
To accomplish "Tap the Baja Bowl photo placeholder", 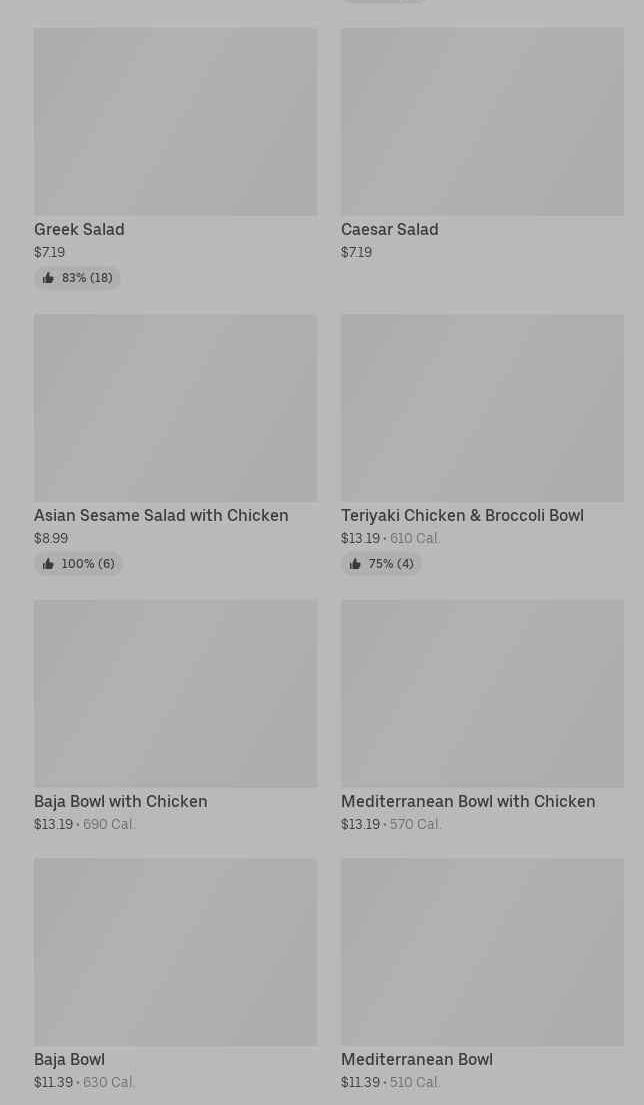I will coord(175,951).
